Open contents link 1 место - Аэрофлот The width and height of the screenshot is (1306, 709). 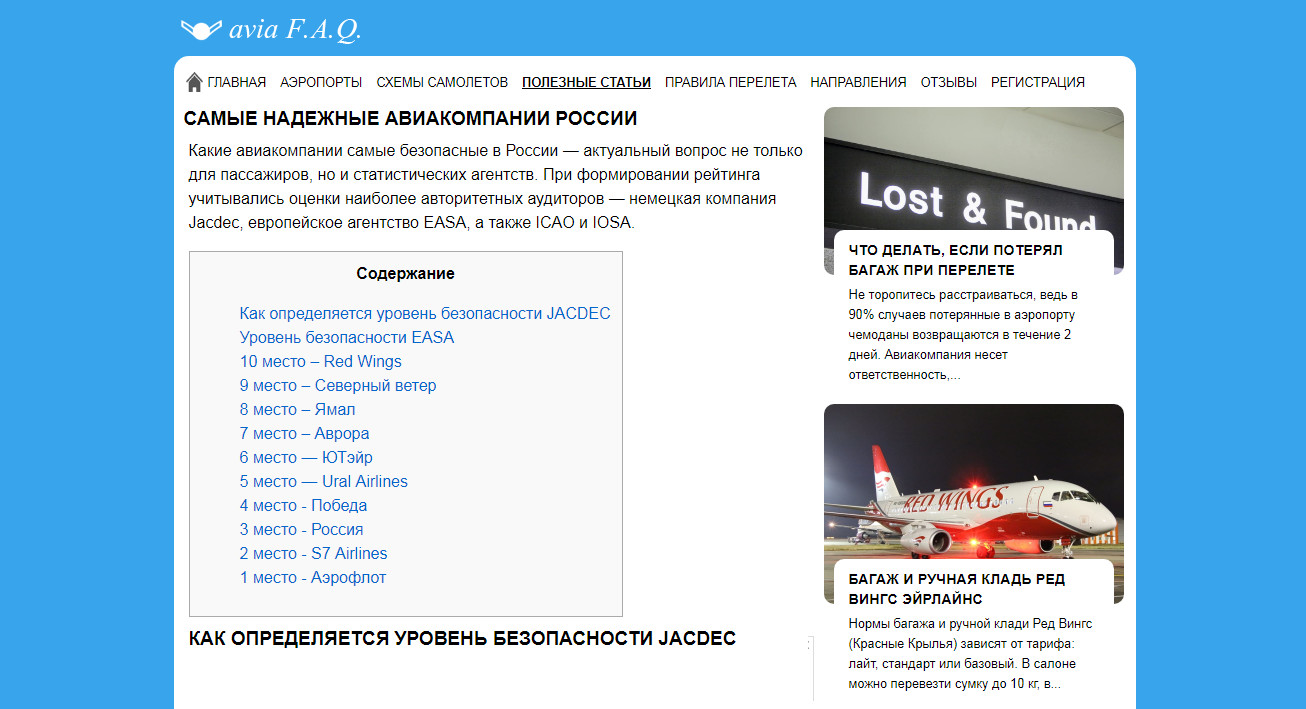click(313, 577)
